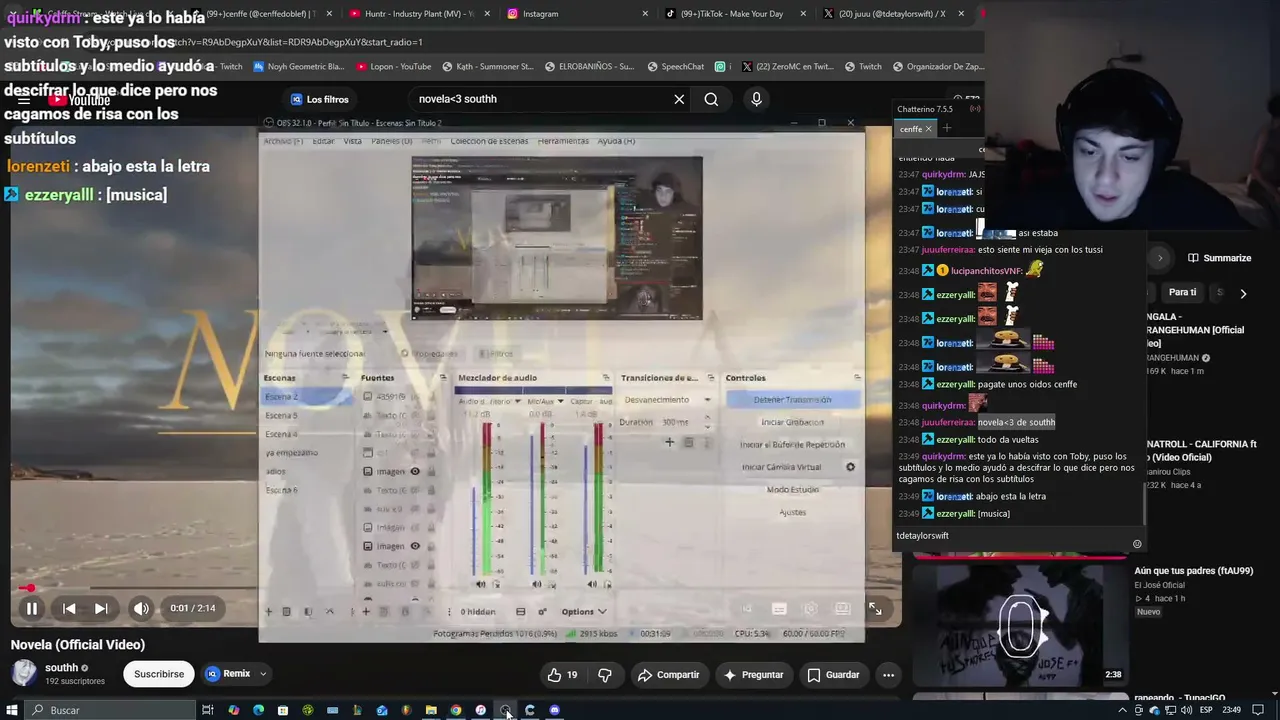Click the Summarize button
The height and width of the screenshot is (720, 1280).
coord(1220,258)
